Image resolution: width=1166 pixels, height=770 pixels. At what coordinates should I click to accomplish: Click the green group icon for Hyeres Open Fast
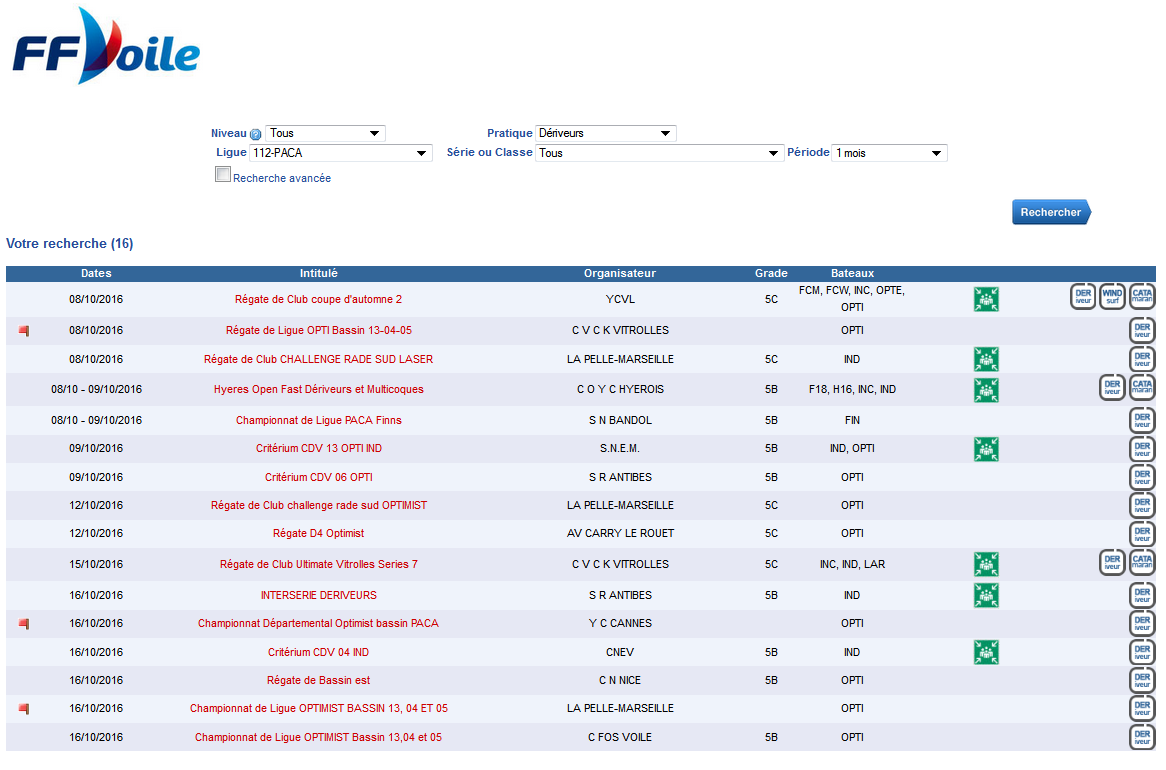coord(986,390)
